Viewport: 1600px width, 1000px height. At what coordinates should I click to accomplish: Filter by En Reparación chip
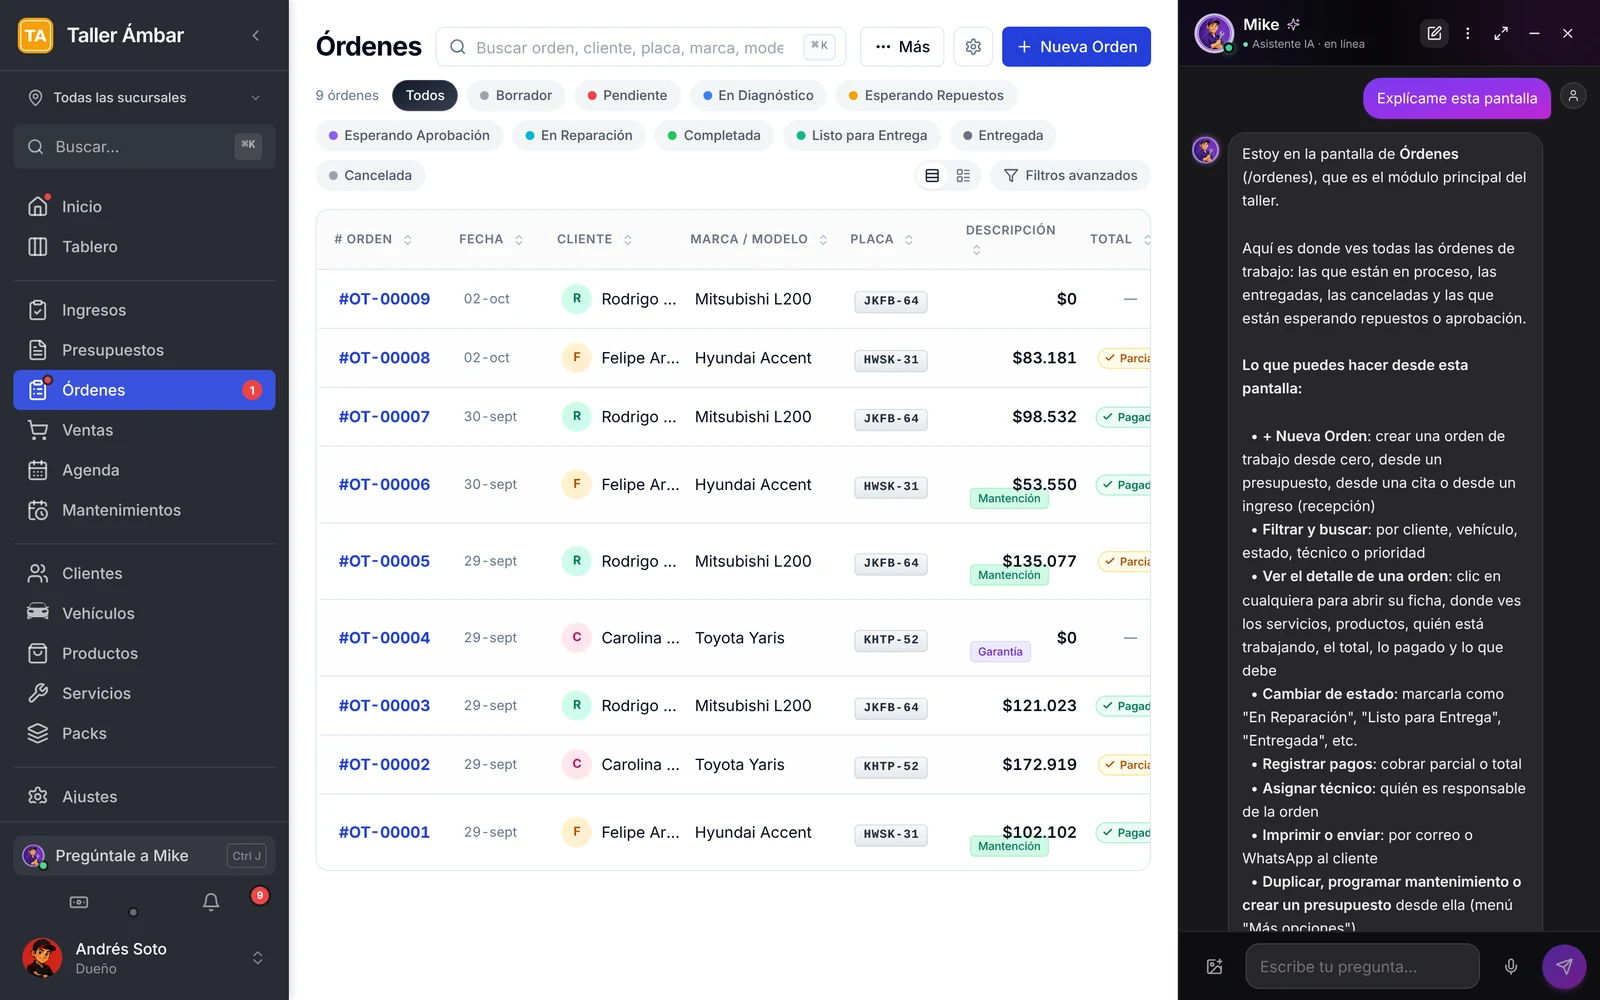579,136
